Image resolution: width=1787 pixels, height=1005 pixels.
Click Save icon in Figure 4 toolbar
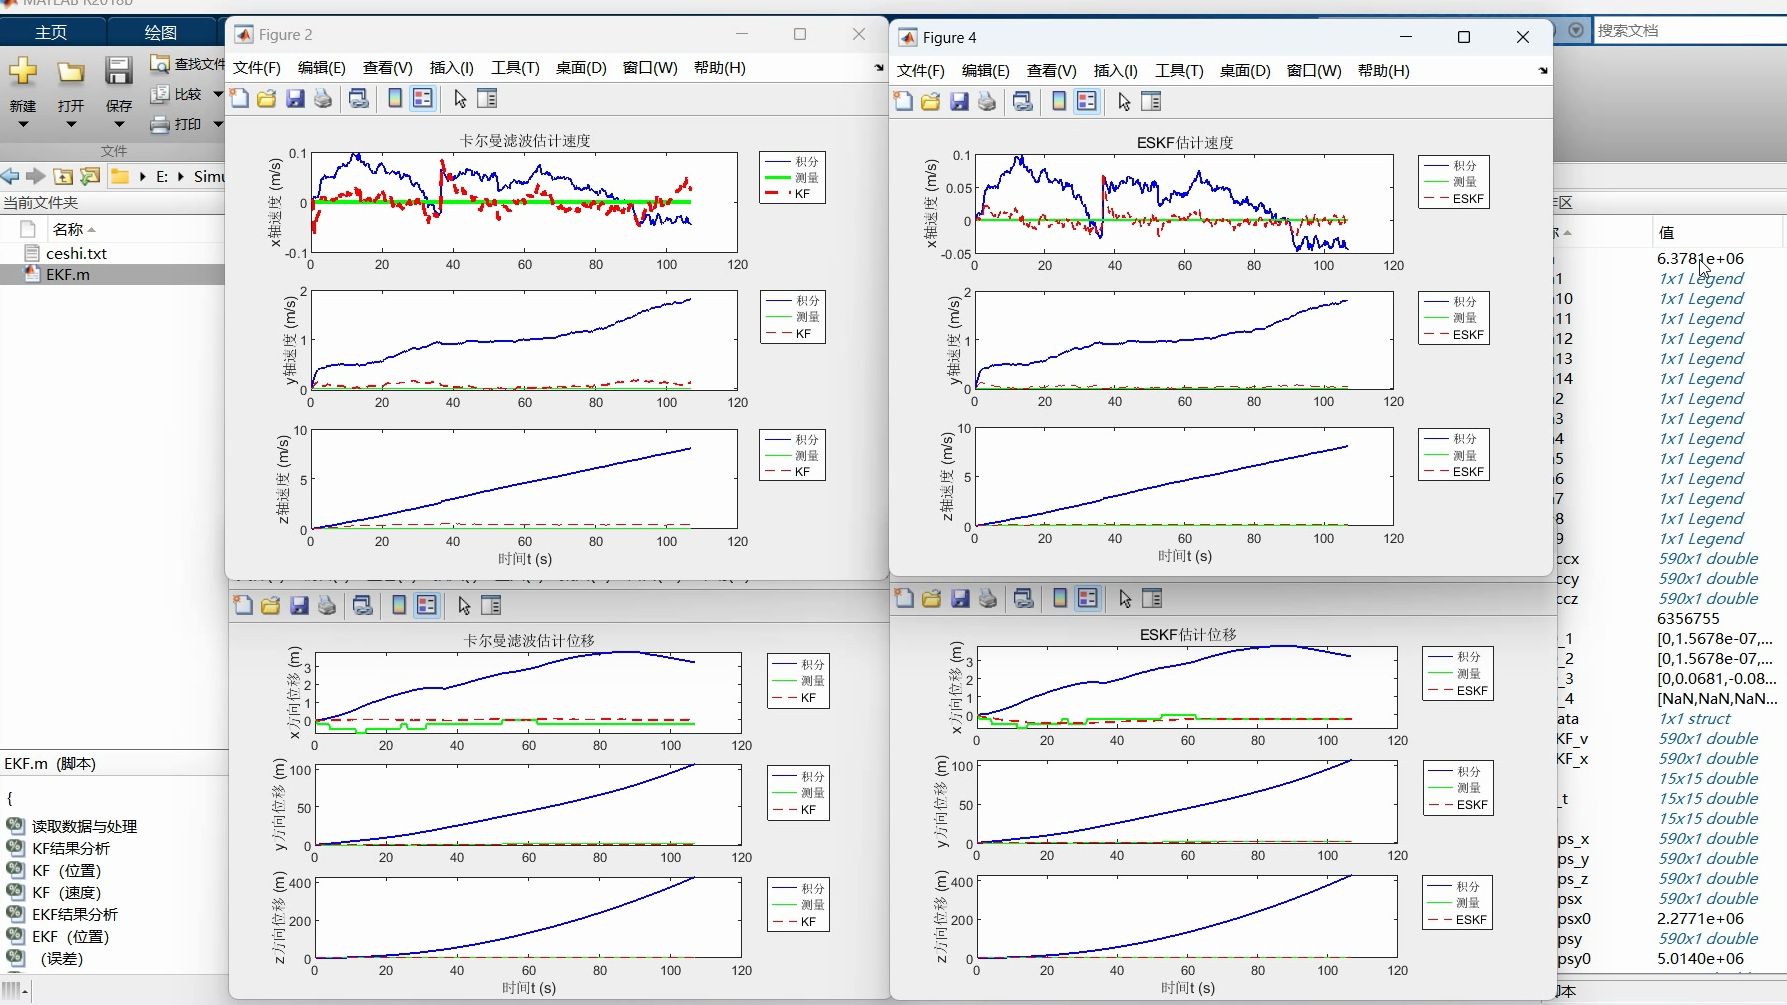tap(959, 101)
